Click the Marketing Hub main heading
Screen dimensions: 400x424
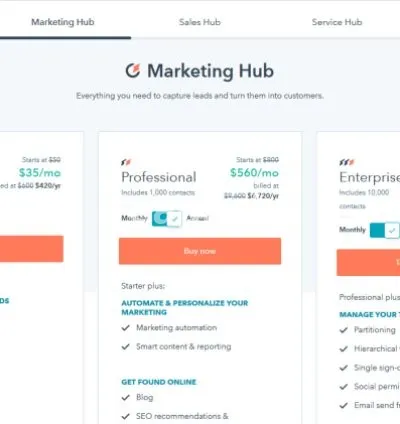click(x=211, y=71)
